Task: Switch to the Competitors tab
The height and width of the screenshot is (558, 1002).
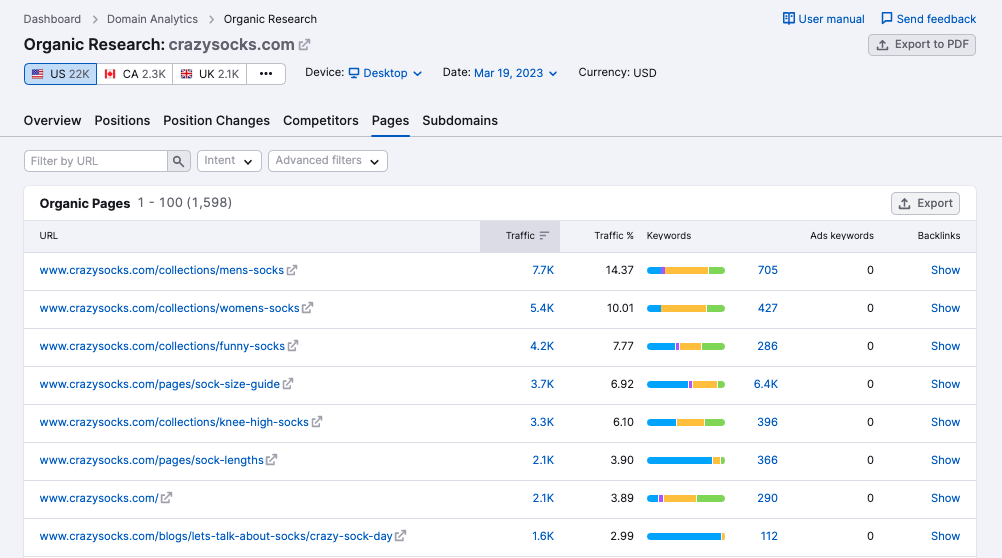Action: (x=321, y=121)
